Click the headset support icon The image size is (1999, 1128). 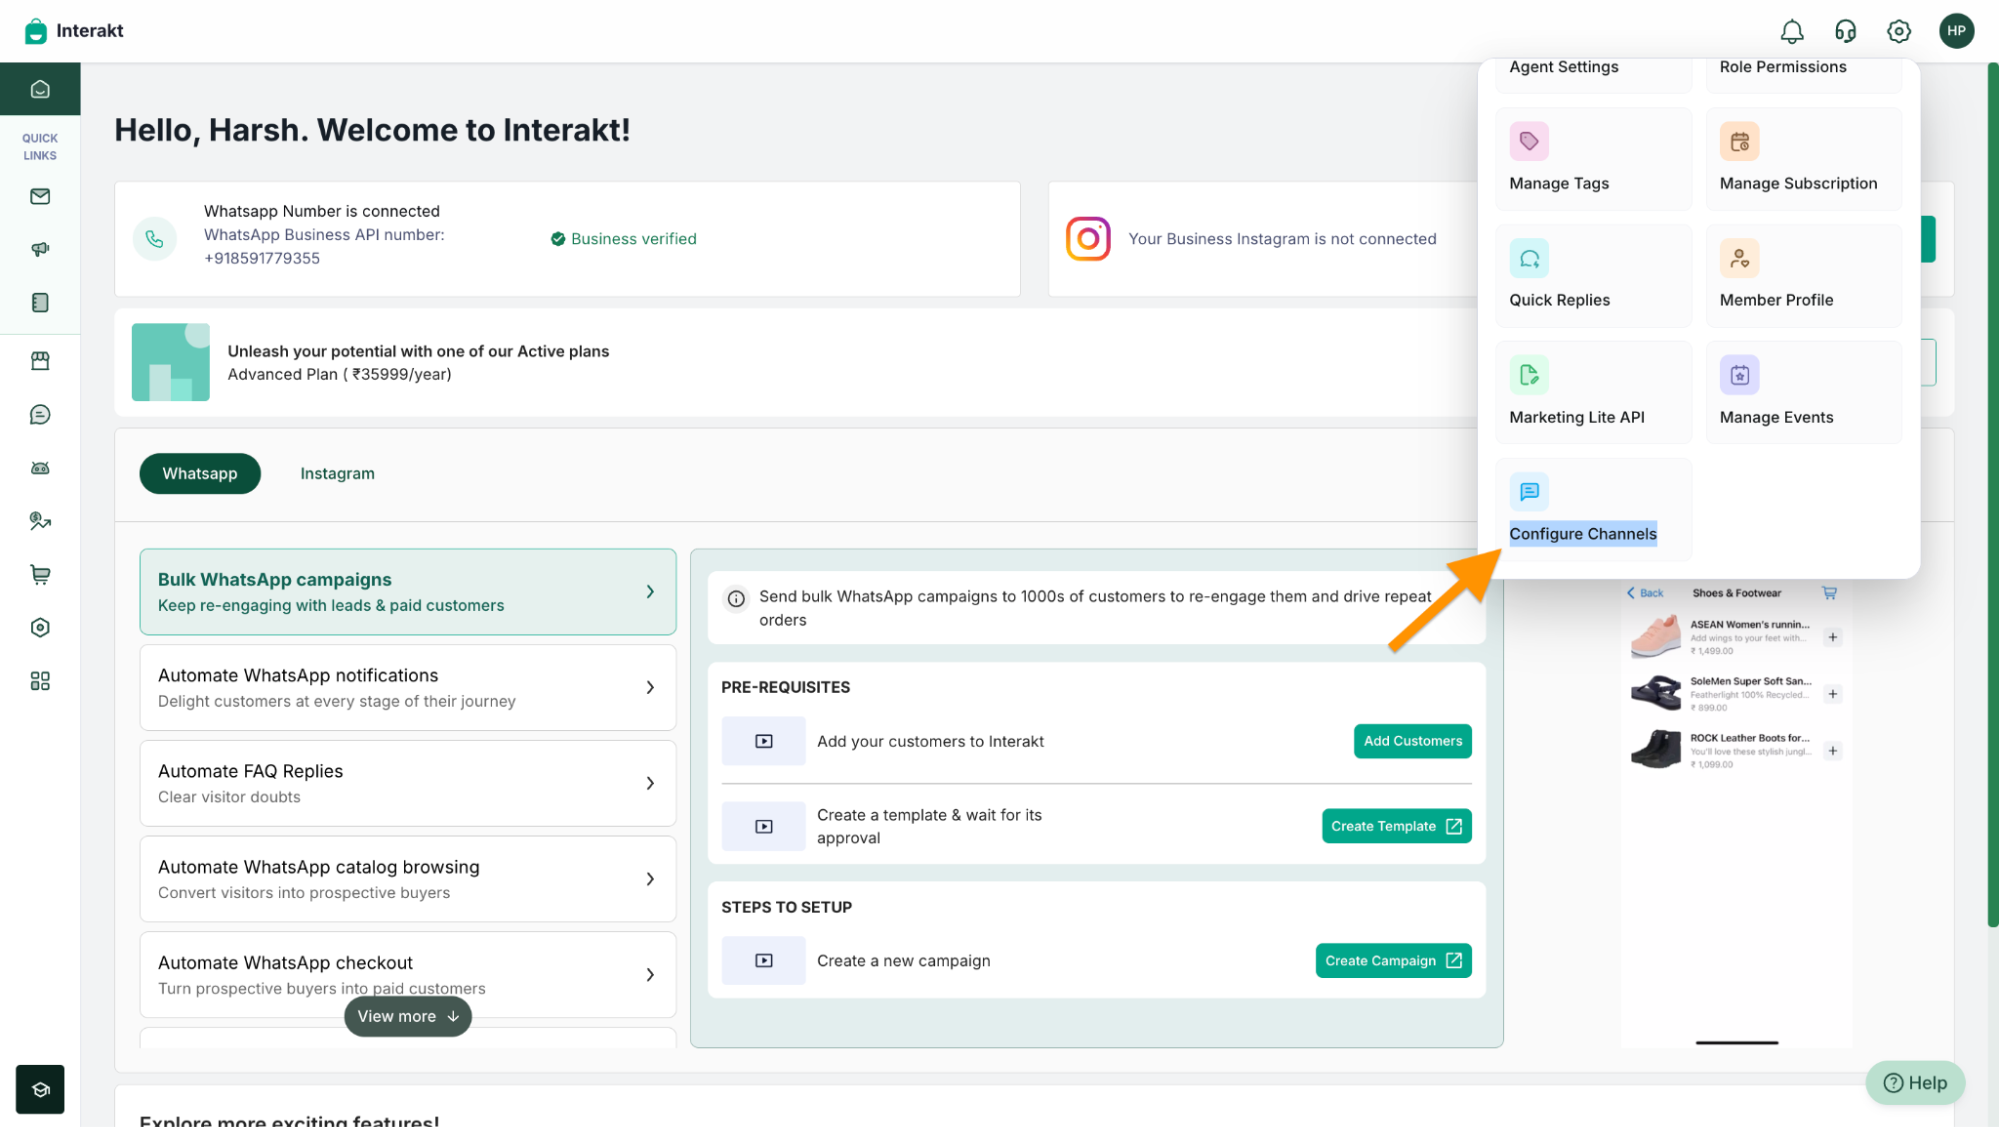coord(1845,31)
